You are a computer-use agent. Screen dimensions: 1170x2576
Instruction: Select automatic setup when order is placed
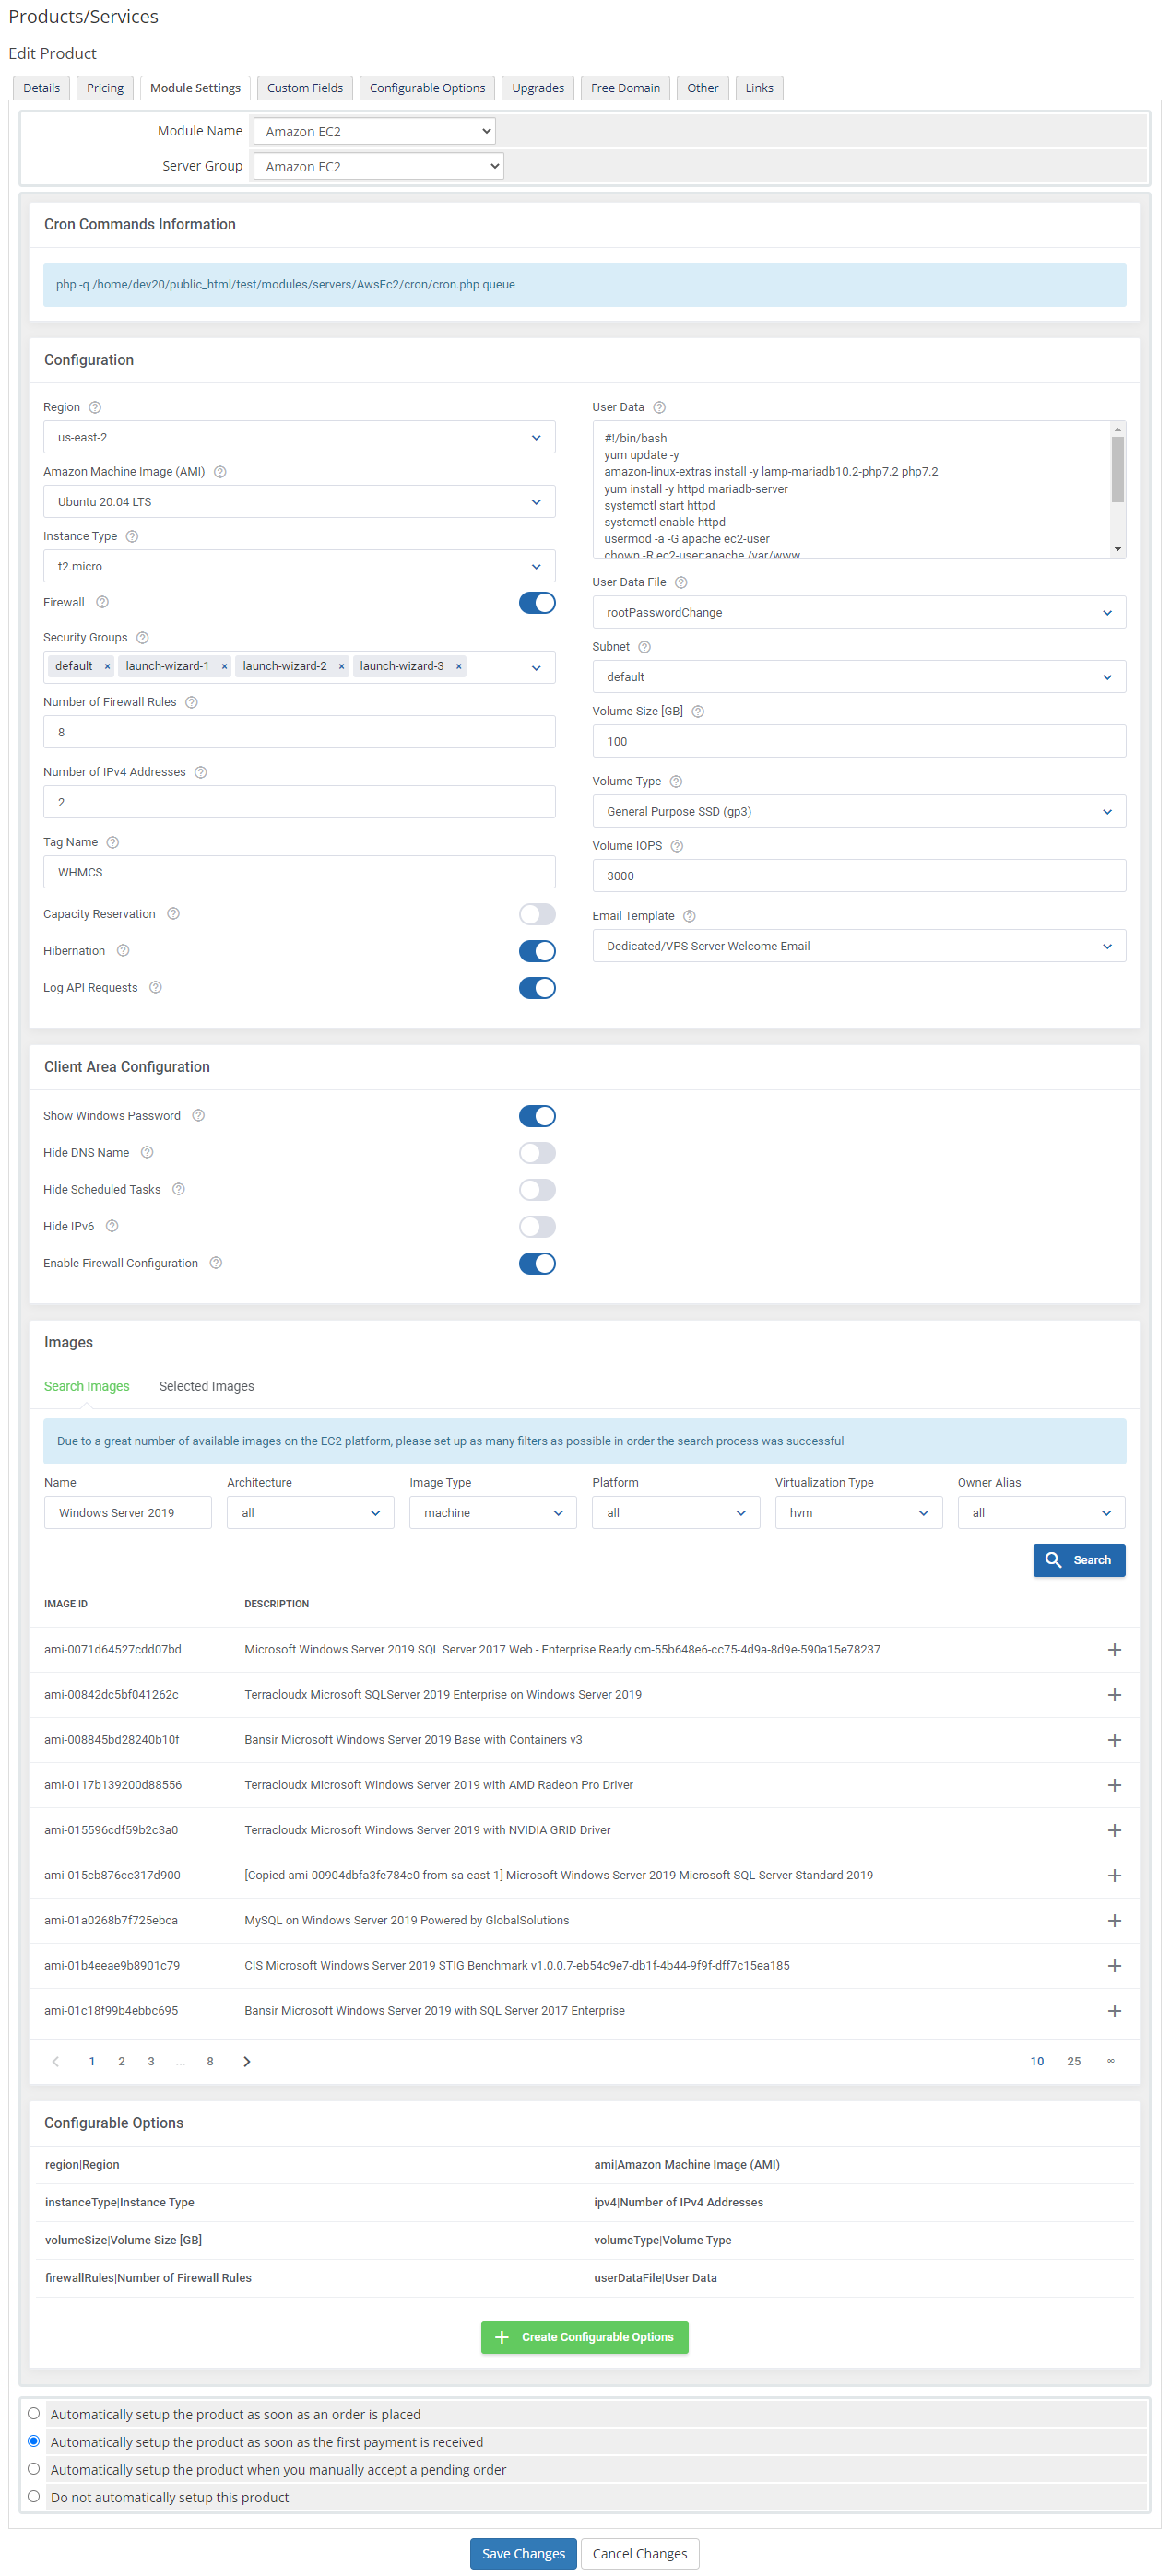pyautogui.click(x=34, y=2414)
